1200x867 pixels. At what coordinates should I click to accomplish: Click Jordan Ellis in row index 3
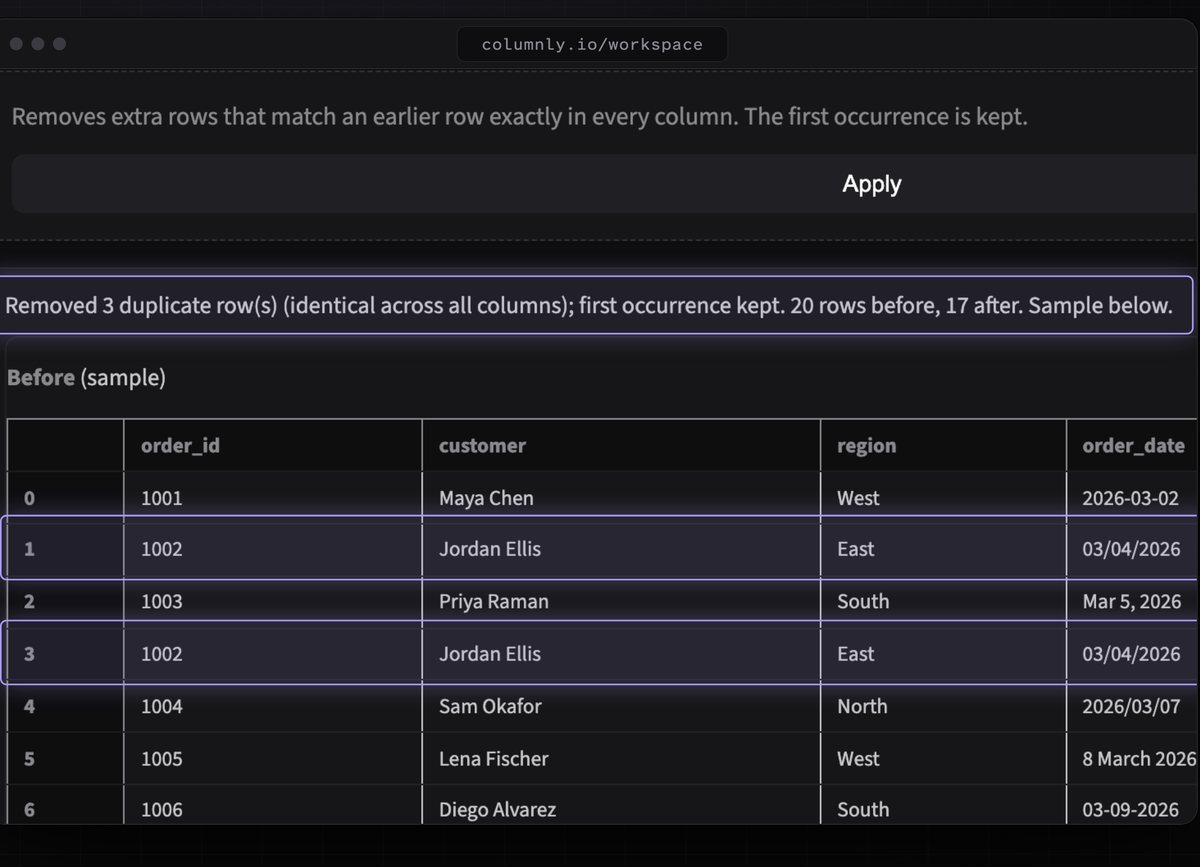coord(621,654)
